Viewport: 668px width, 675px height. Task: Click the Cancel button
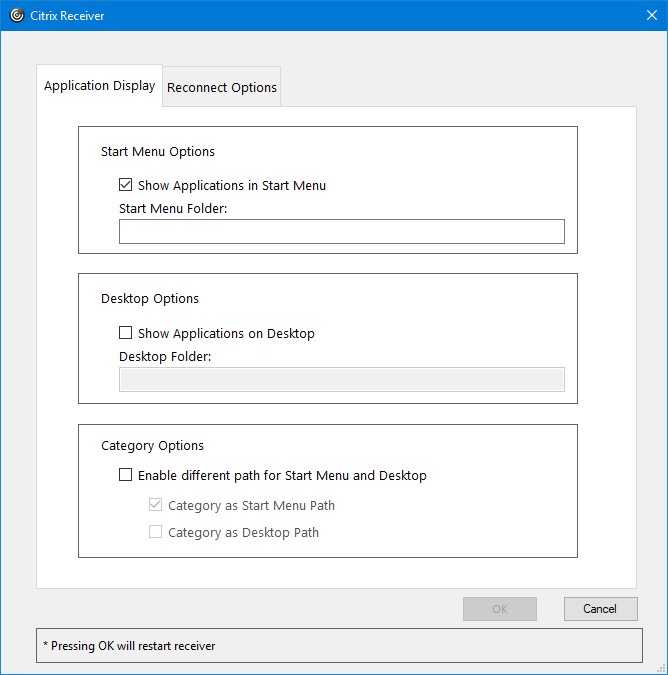(600, 609)
